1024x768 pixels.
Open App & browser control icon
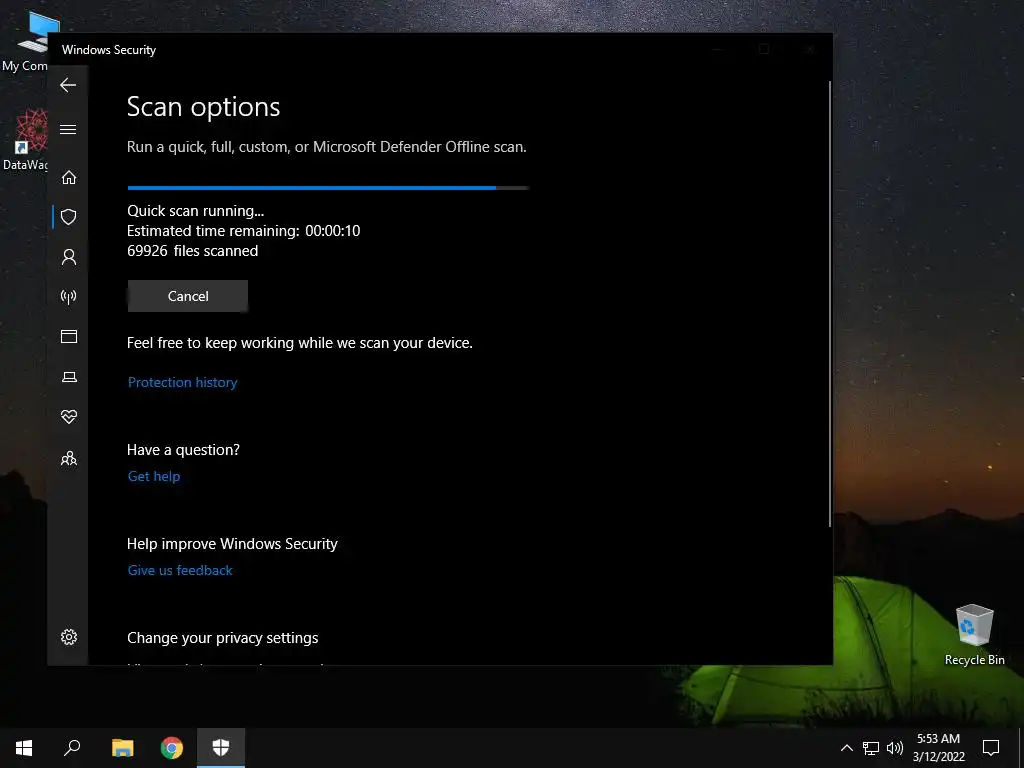69,336
